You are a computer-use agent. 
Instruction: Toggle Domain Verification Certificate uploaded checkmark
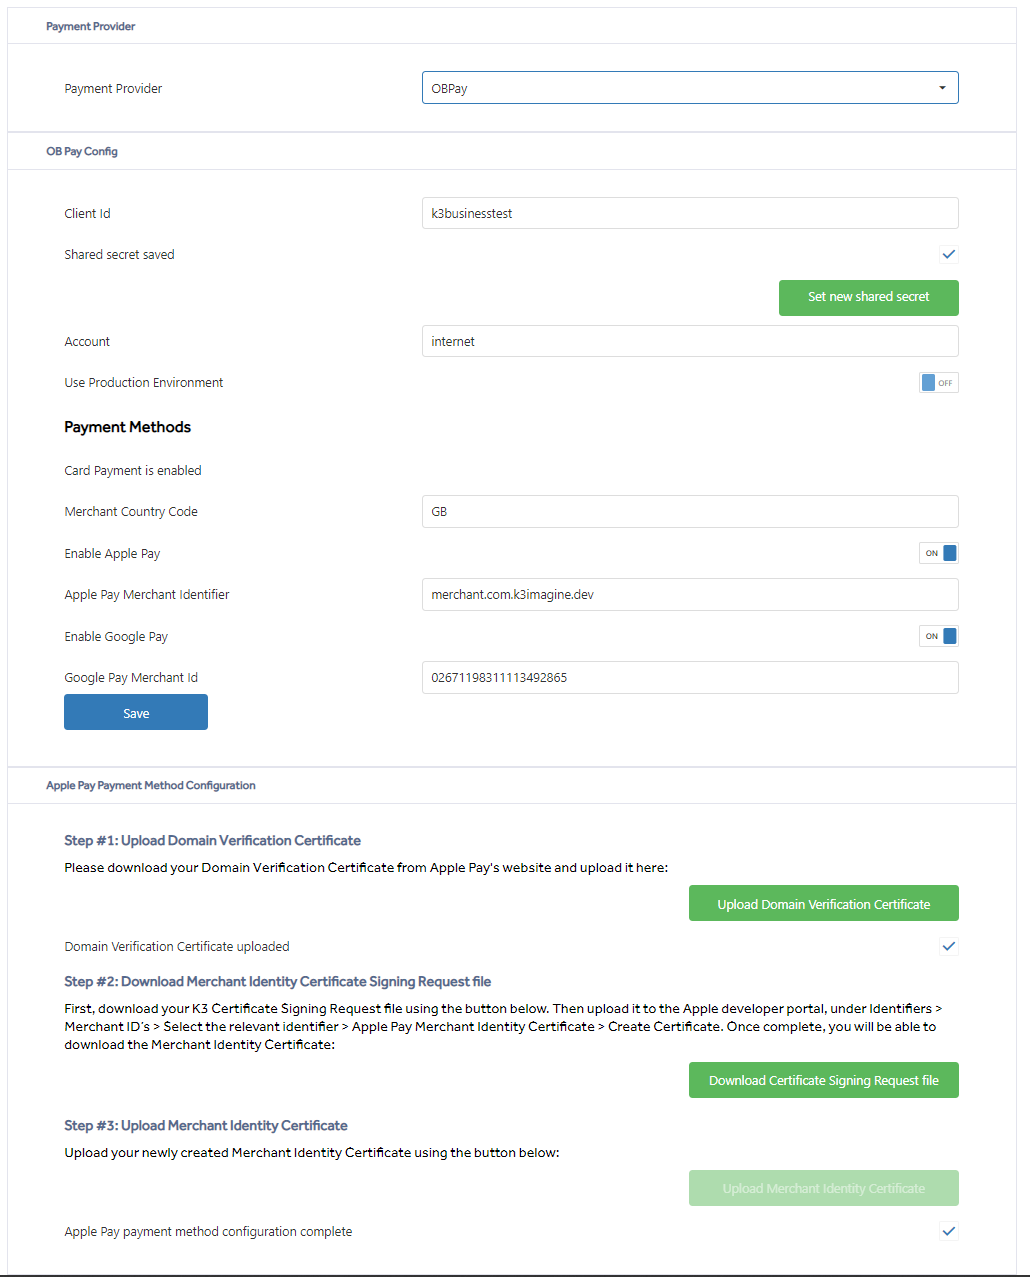click(949, 946)
